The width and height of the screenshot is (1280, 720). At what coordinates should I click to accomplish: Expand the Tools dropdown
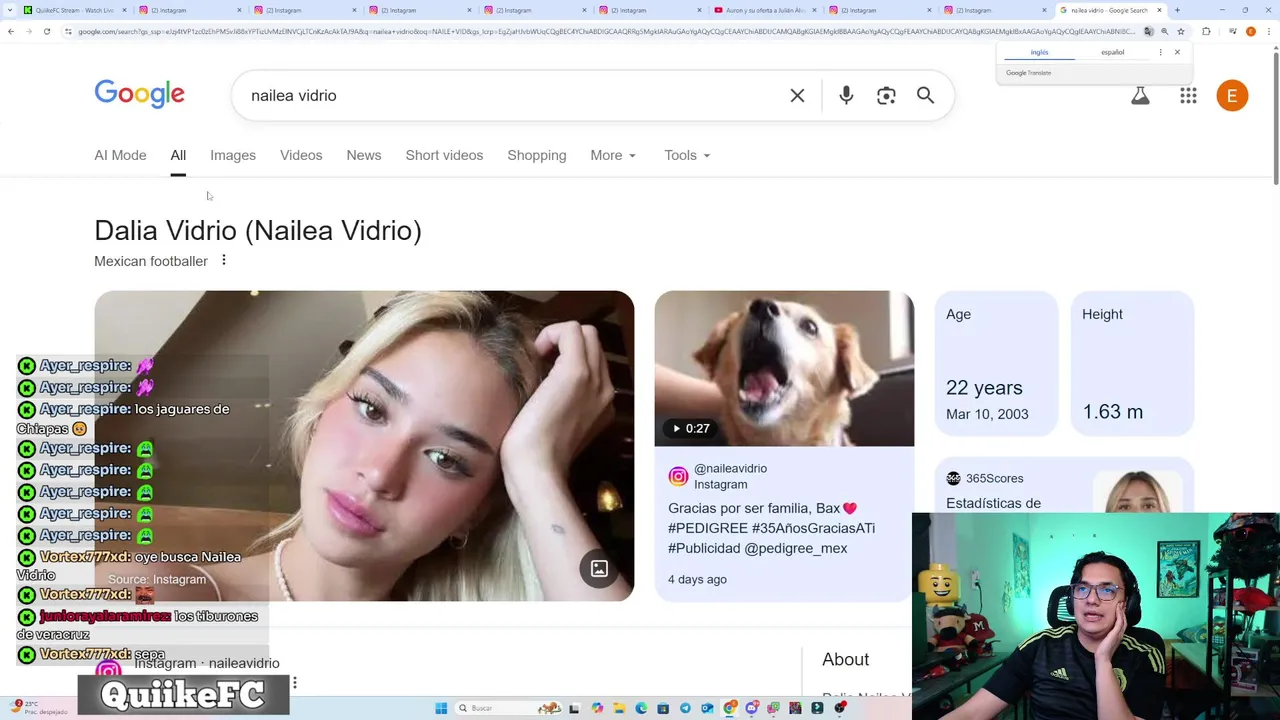tap(687, 155)
